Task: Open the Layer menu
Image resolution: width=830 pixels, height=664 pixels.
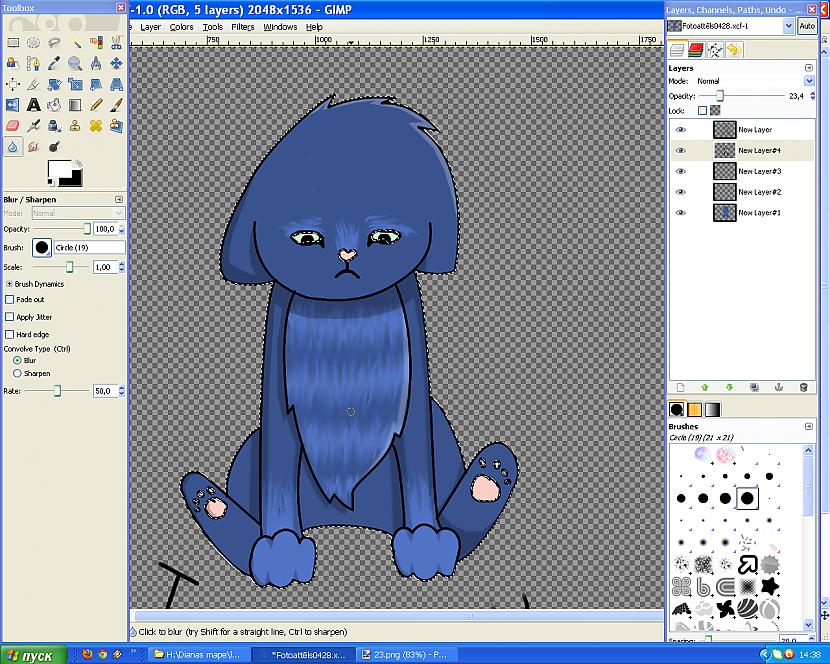Action: (x=150, y=27)
